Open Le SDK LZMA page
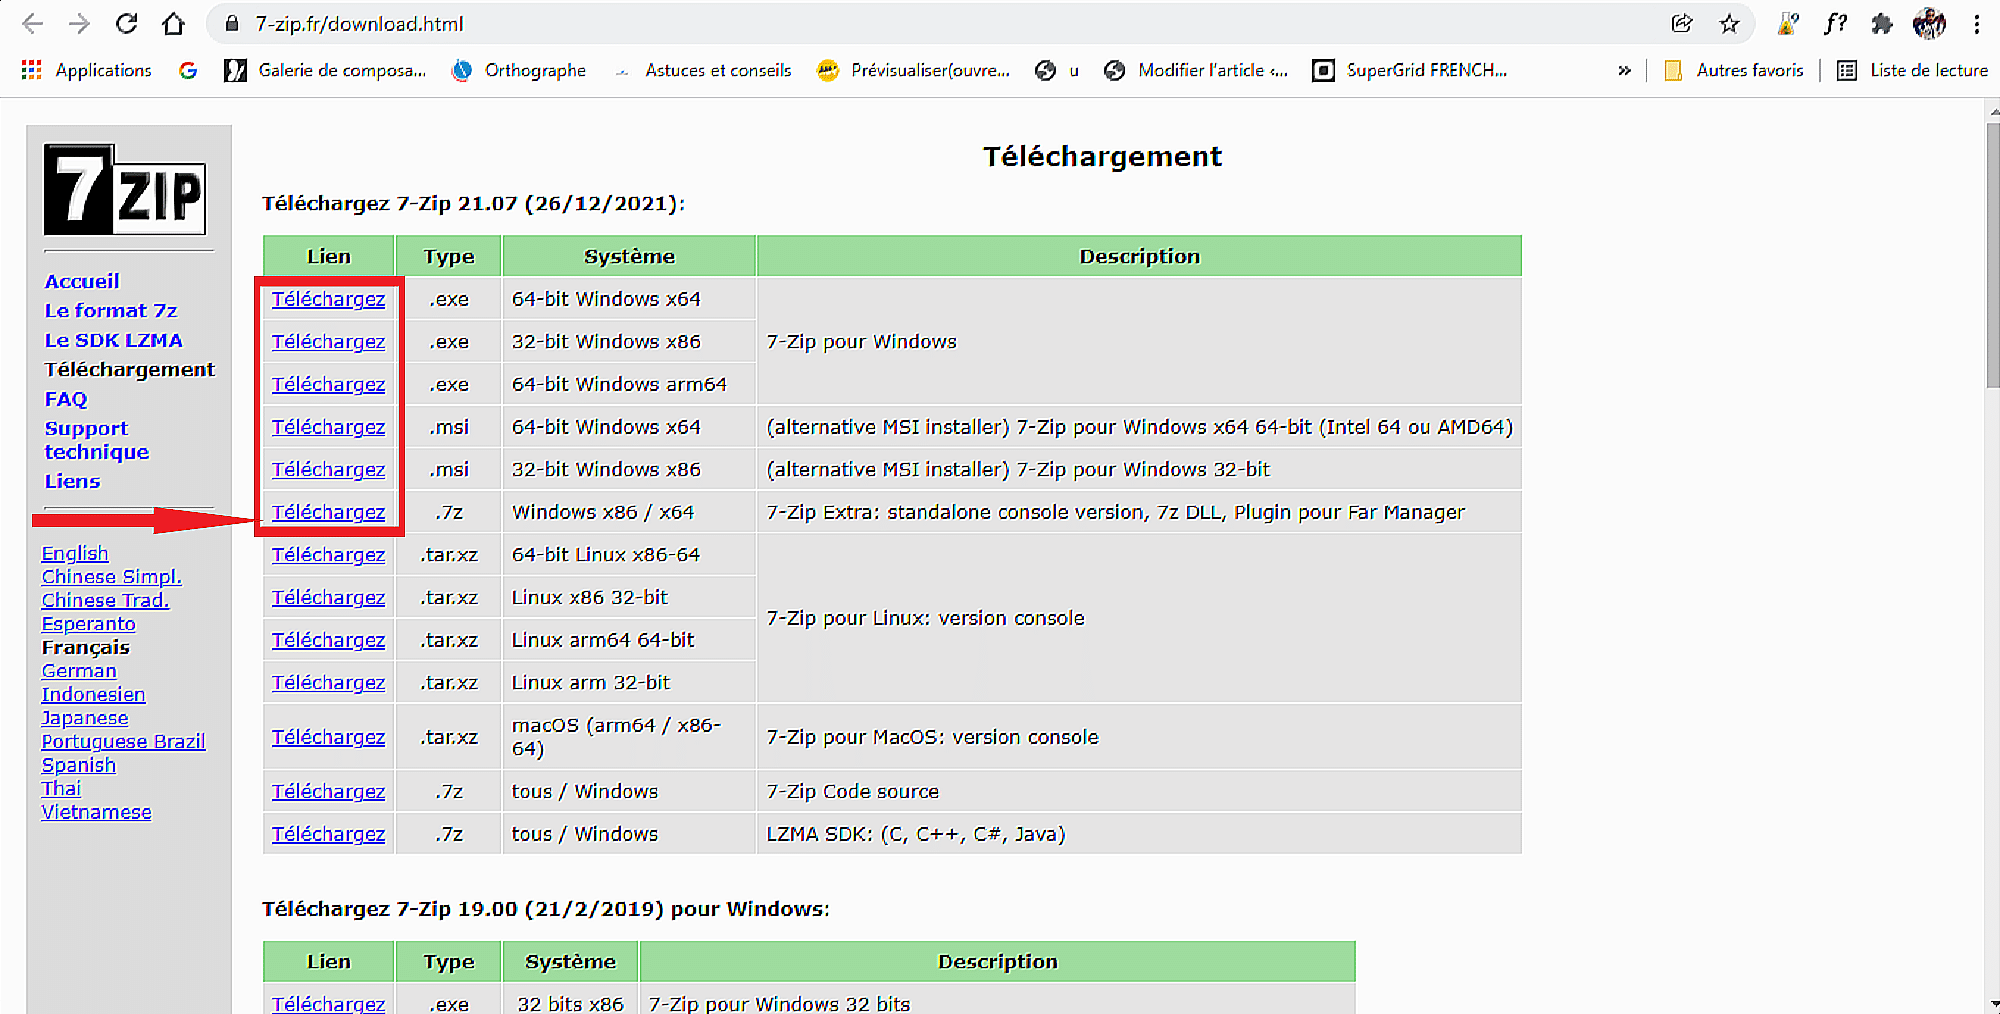The height and width of the screenshot is (1014, 2000). point(114,340)
